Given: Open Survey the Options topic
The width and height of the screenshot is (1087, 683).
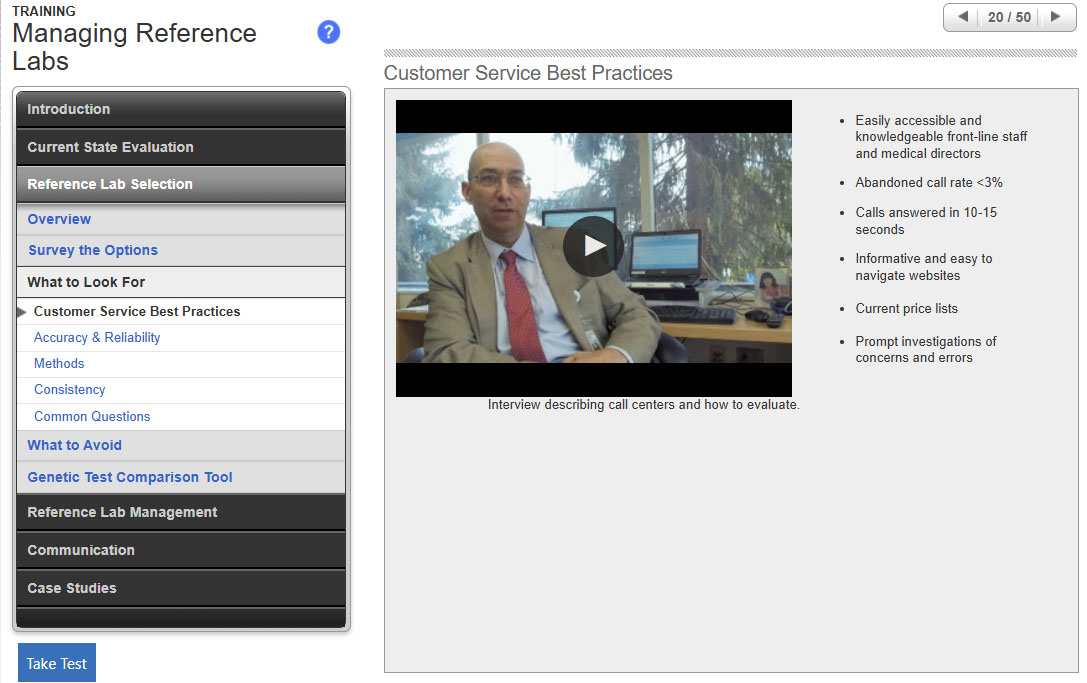Looking at the screenshot, I should pos(93,250).
